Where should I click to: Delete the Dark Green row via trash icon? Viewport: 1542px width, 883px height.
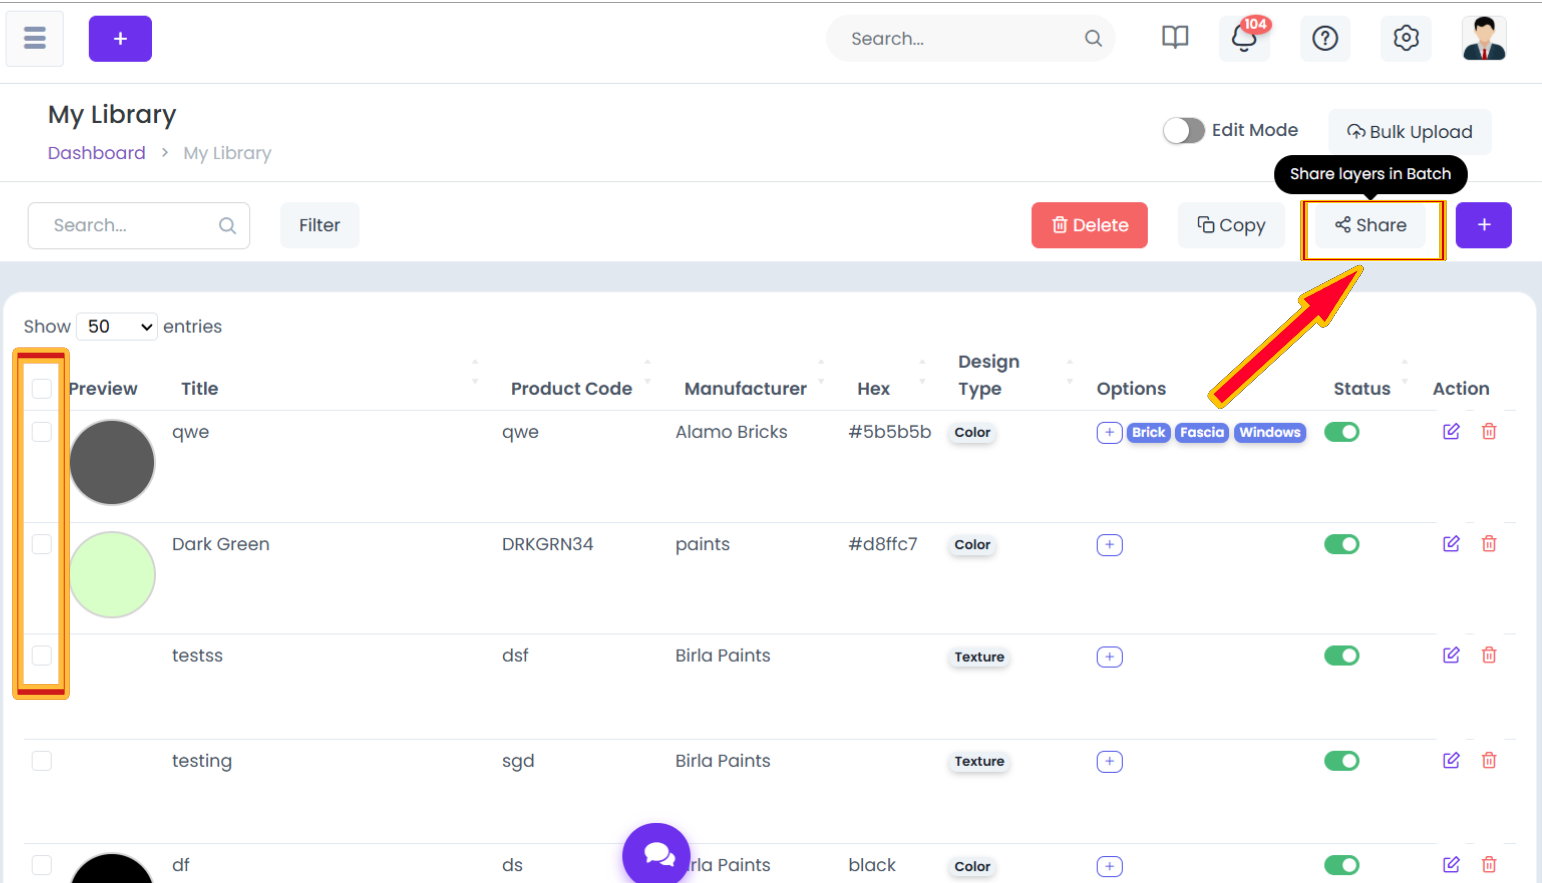point(1489,543)
